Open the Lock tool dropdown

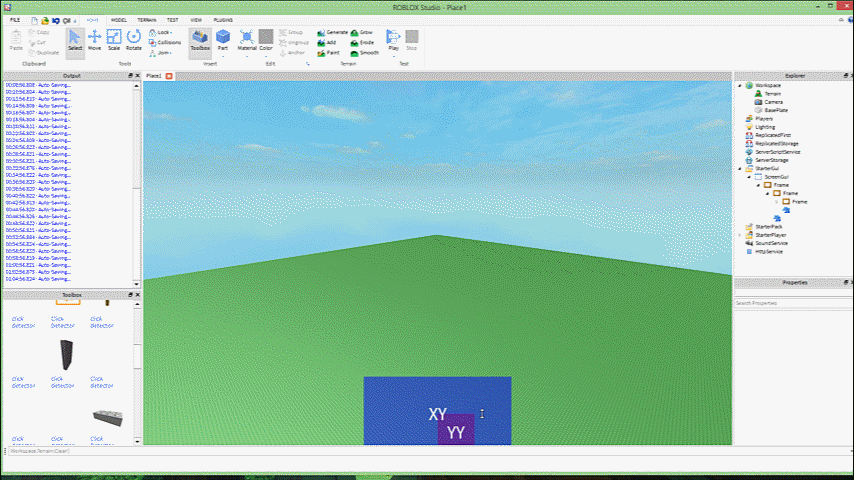pos(161,33)
